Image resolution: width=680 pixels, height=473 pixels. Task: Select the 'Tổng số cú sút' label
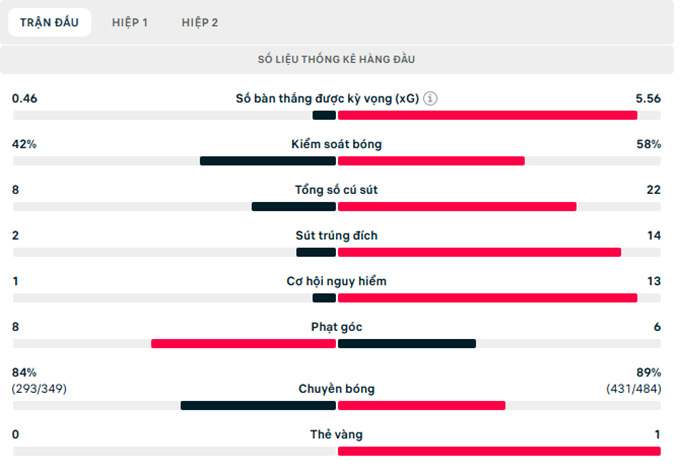(x=336, y=190)
